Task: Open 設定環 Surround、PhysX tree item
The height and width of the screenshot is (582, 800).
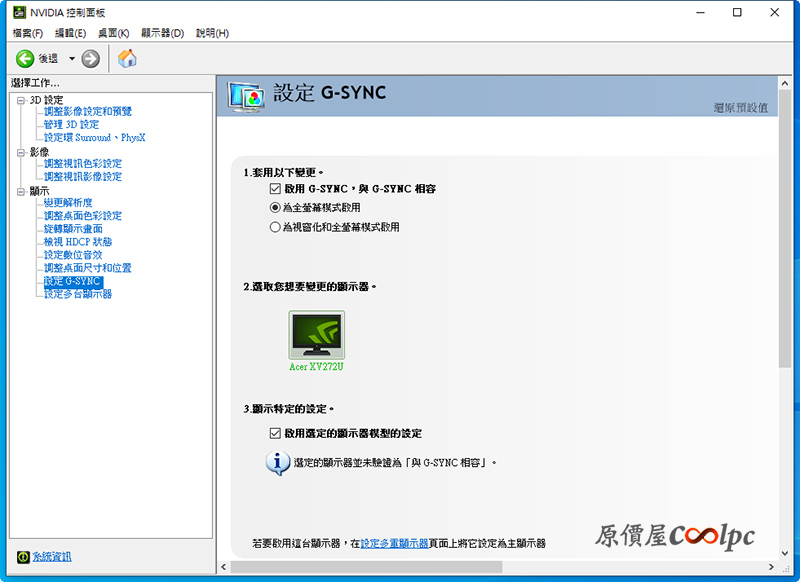Action: (94, 138)
